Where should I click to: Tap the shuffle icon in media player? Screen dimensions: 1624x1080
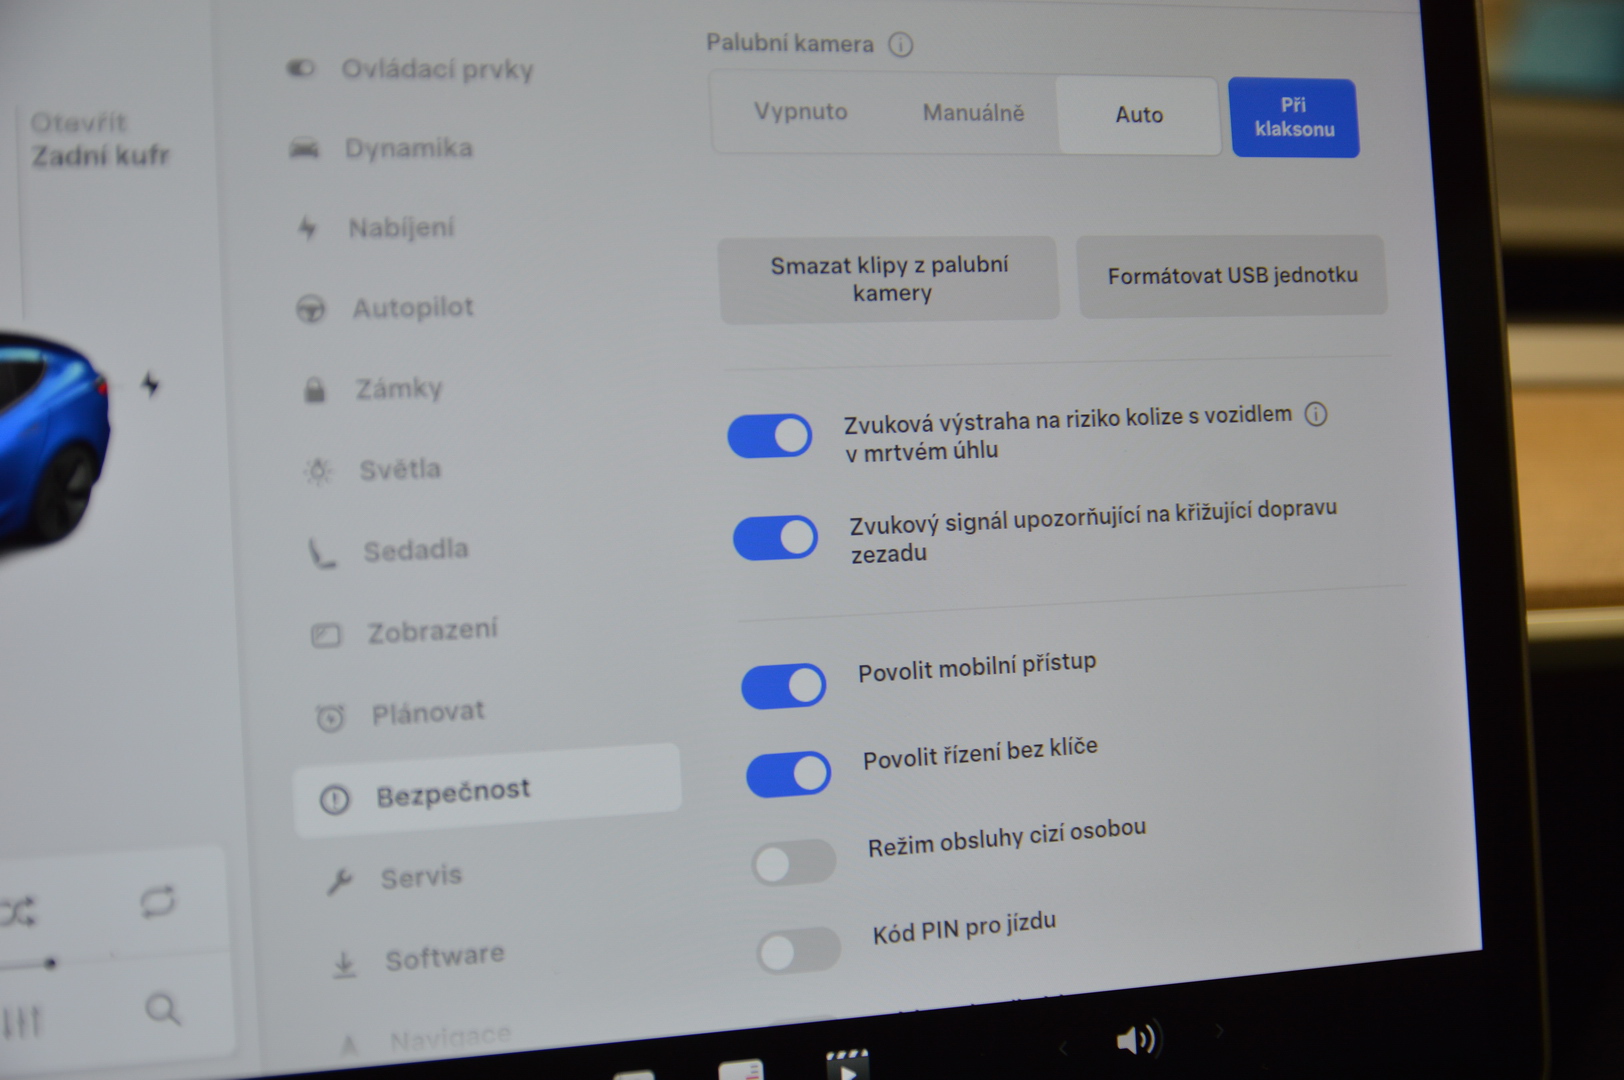[x=18, y=911]
